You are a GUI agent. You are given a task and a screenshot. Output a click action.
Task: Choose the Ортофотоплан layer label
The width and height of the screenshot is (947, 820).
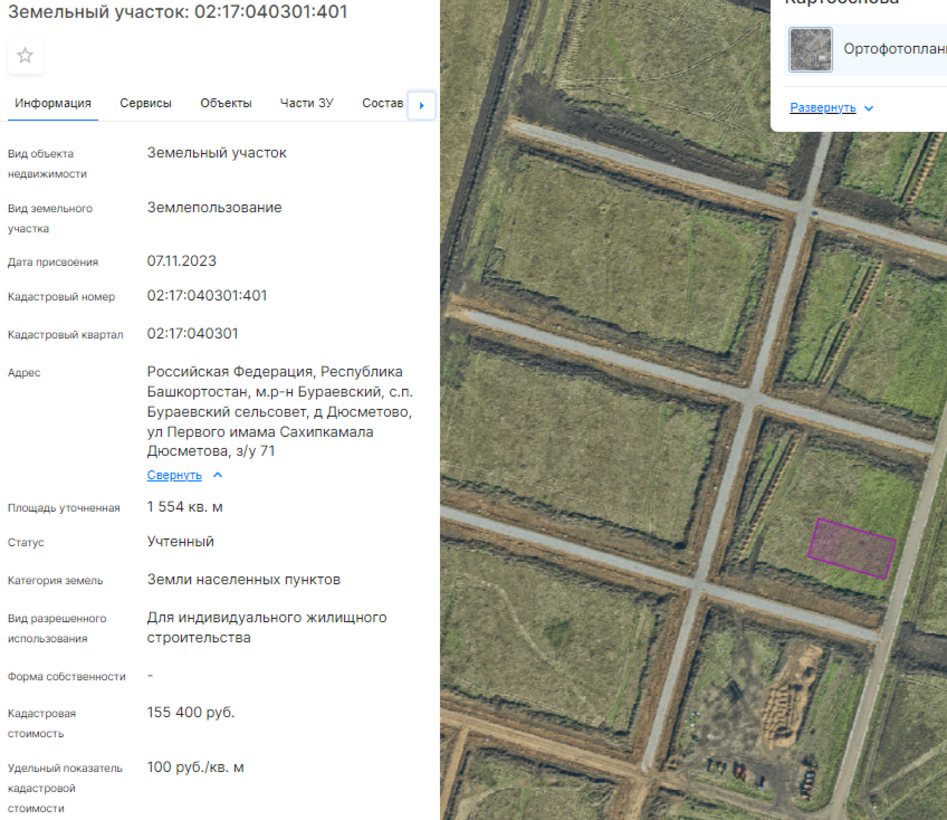pyautogui.click(x=893, y=49)
